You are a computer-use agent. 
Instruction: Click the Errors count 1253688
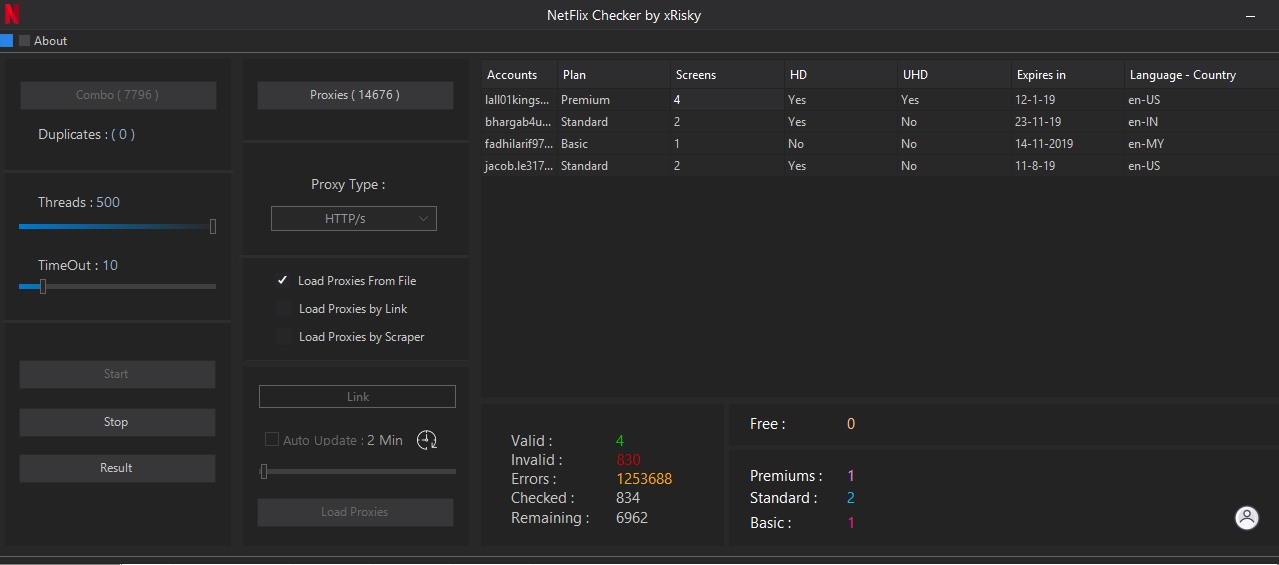644,479
